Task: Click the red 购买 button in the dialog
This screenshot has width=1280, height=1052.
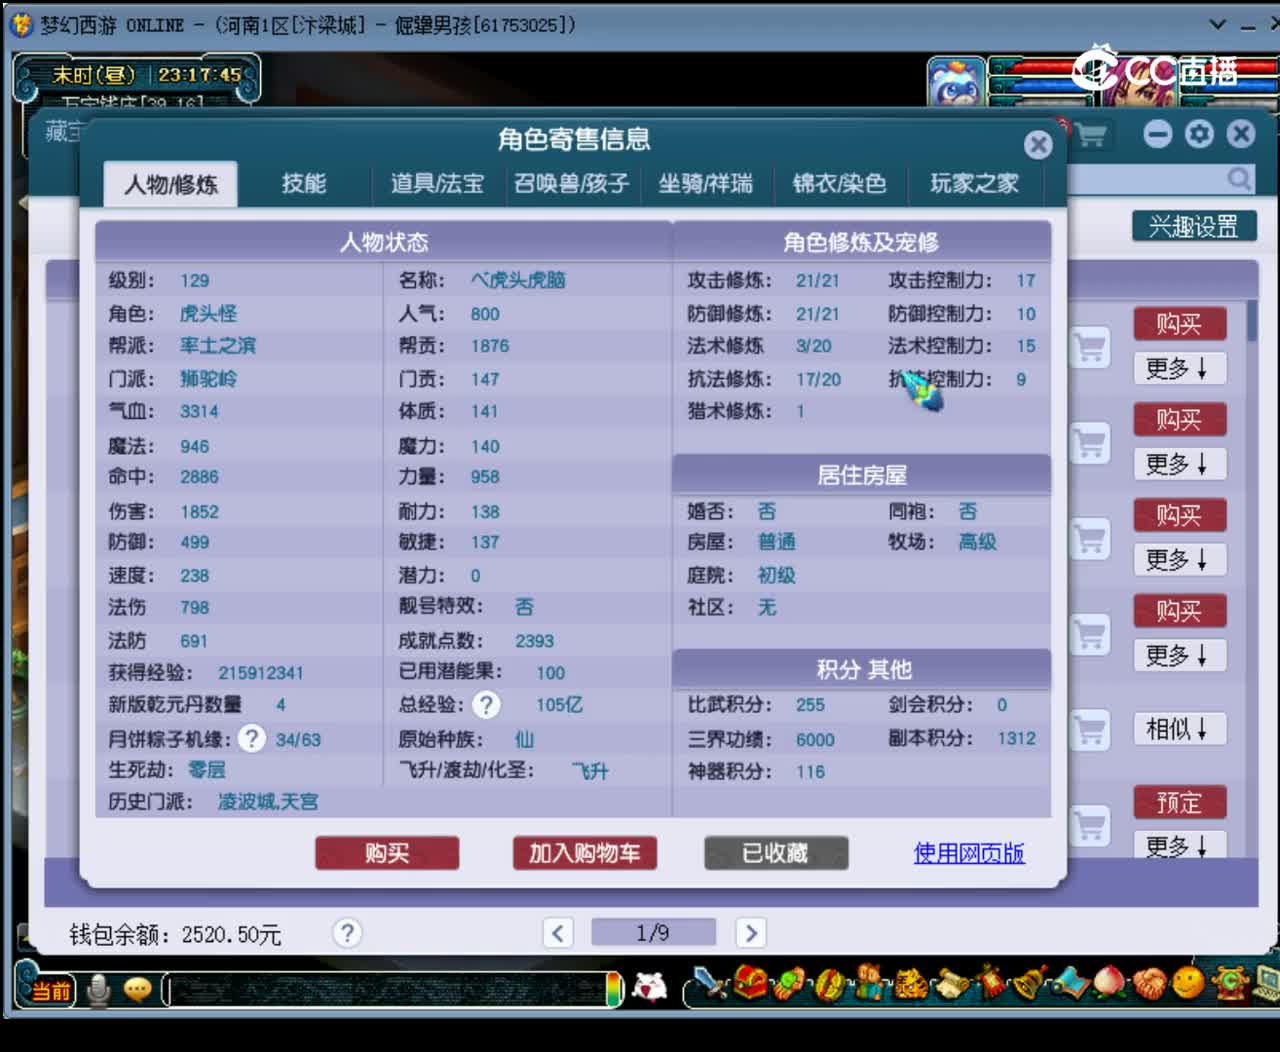Action: (x=387, y=853)
